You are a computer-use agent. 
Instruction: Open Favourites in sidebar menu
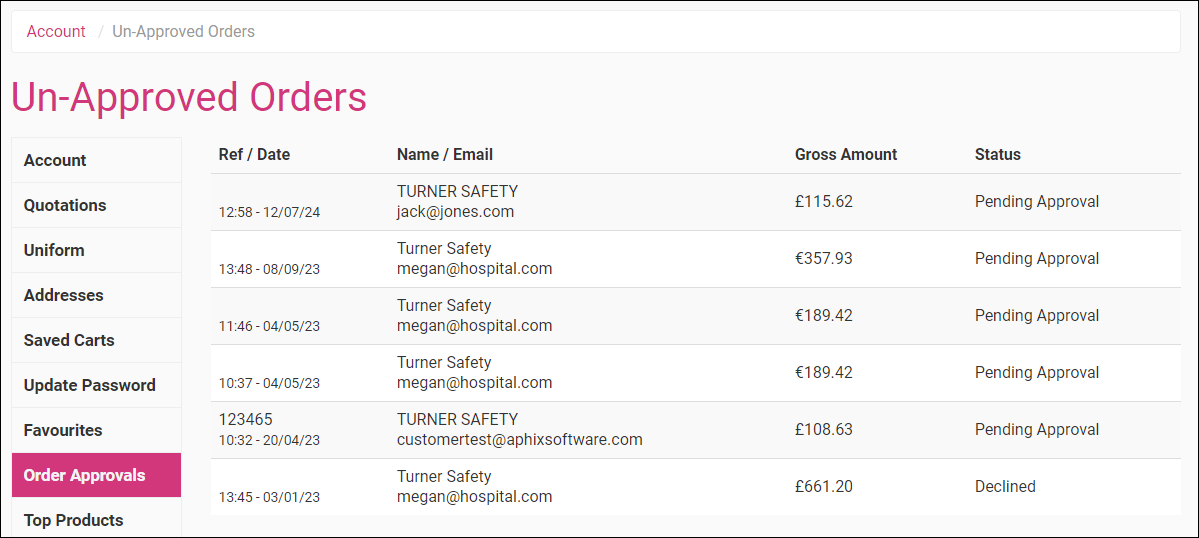tap(63, 430)
